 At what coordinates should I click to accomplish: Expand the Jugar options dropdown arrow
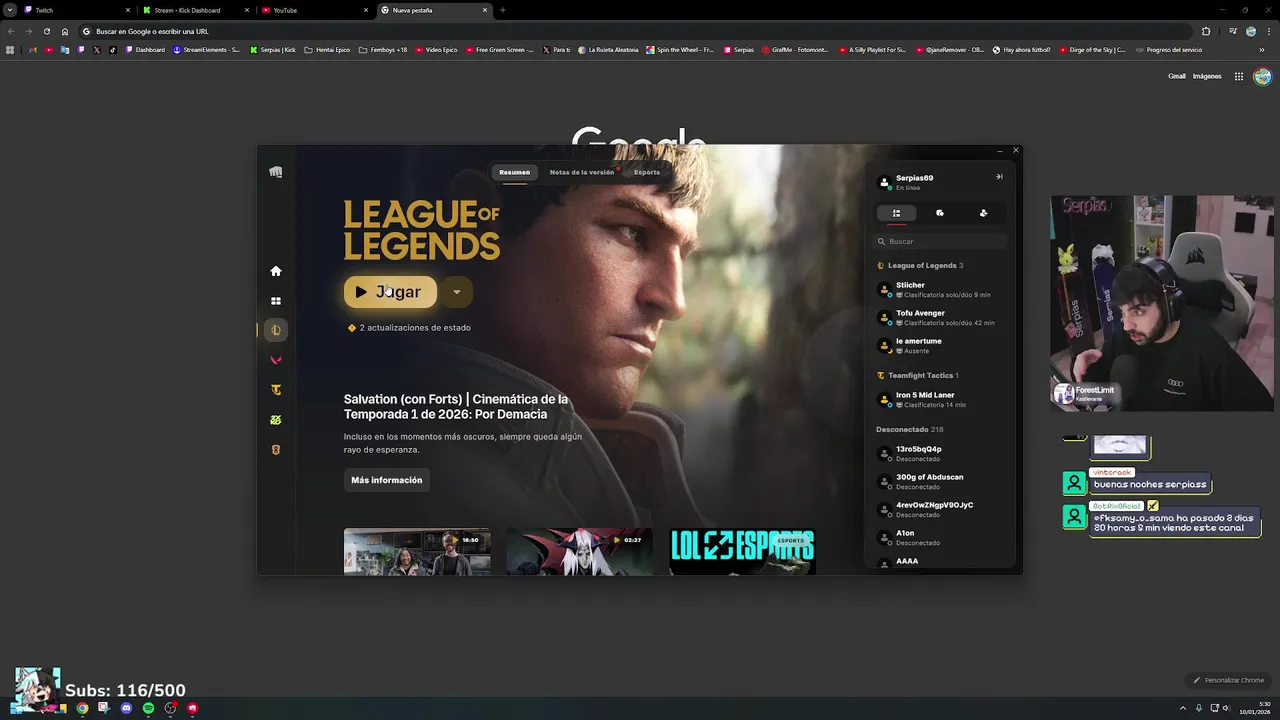click(456, 292)
